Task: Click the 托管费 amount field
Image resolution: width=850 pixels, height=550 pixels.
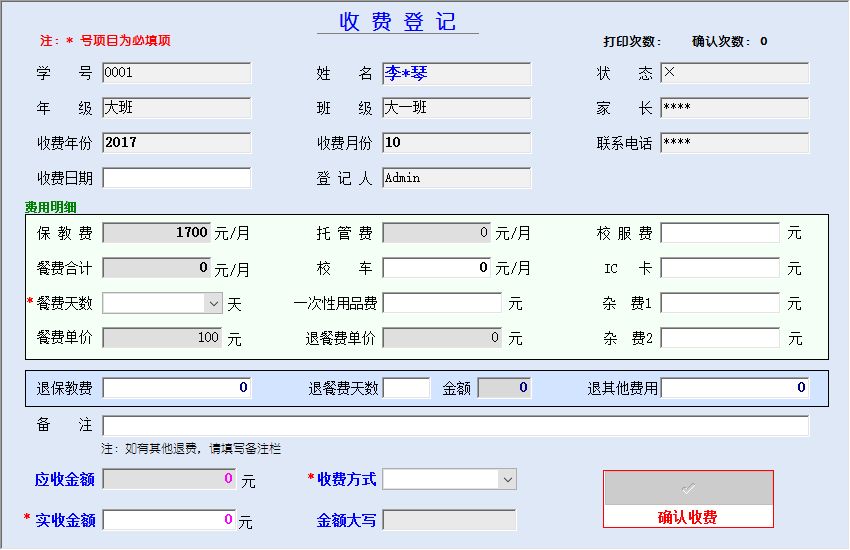Action: [436, 233]
